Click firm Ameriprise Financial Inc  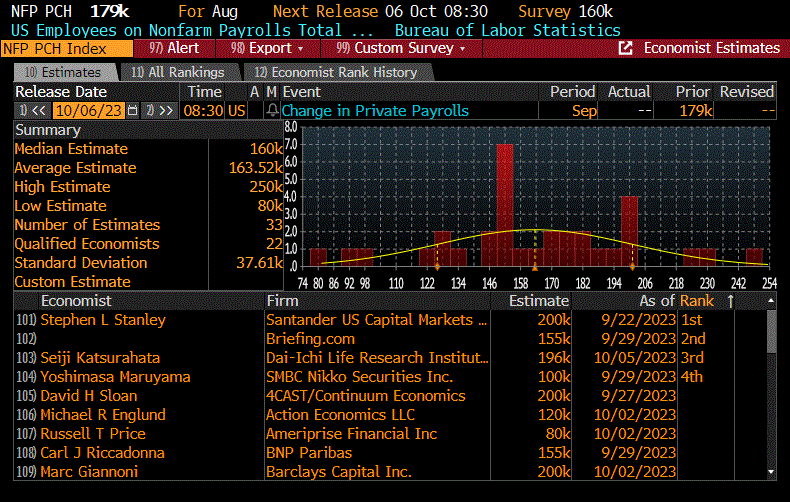(x=352, y=434)
